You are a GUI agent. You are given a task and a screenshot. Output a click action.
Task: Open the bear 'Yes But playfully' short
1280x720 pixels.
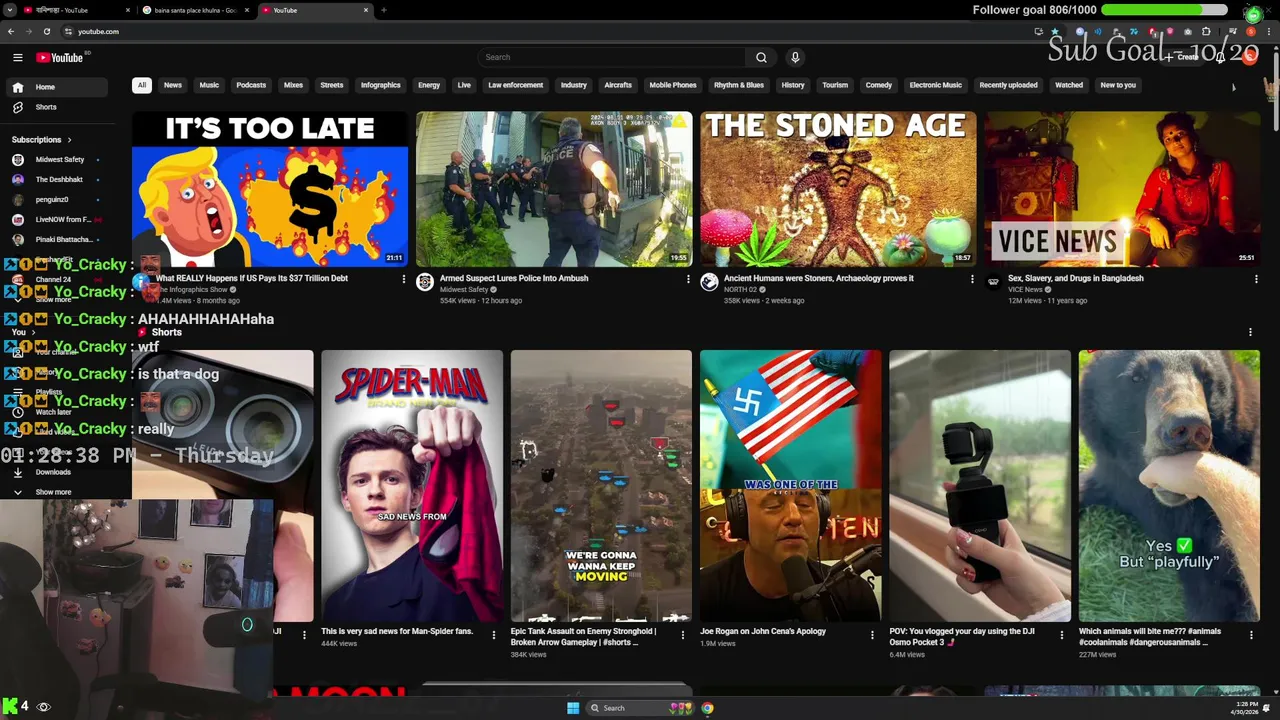click(1169, 486)
